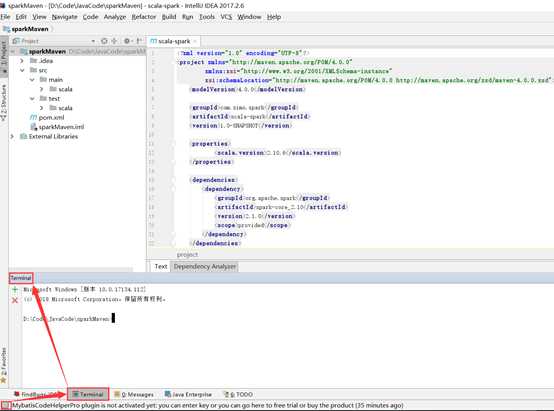554x411 pixels.
Task: Expand the .idea folder
Action: [x=22, y=61]
